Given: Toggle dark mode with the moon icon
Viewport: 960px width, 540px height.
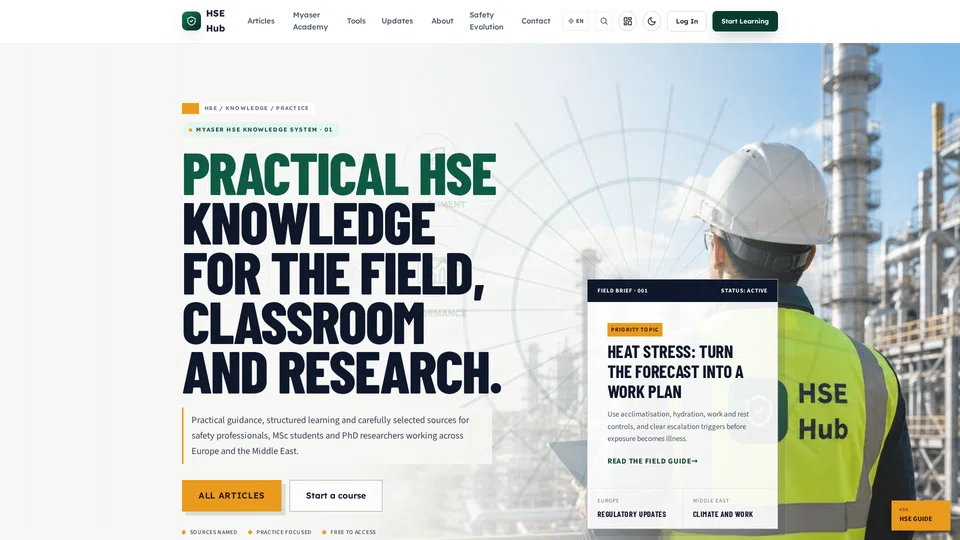Looking at the screenshot, I should 651,21.
